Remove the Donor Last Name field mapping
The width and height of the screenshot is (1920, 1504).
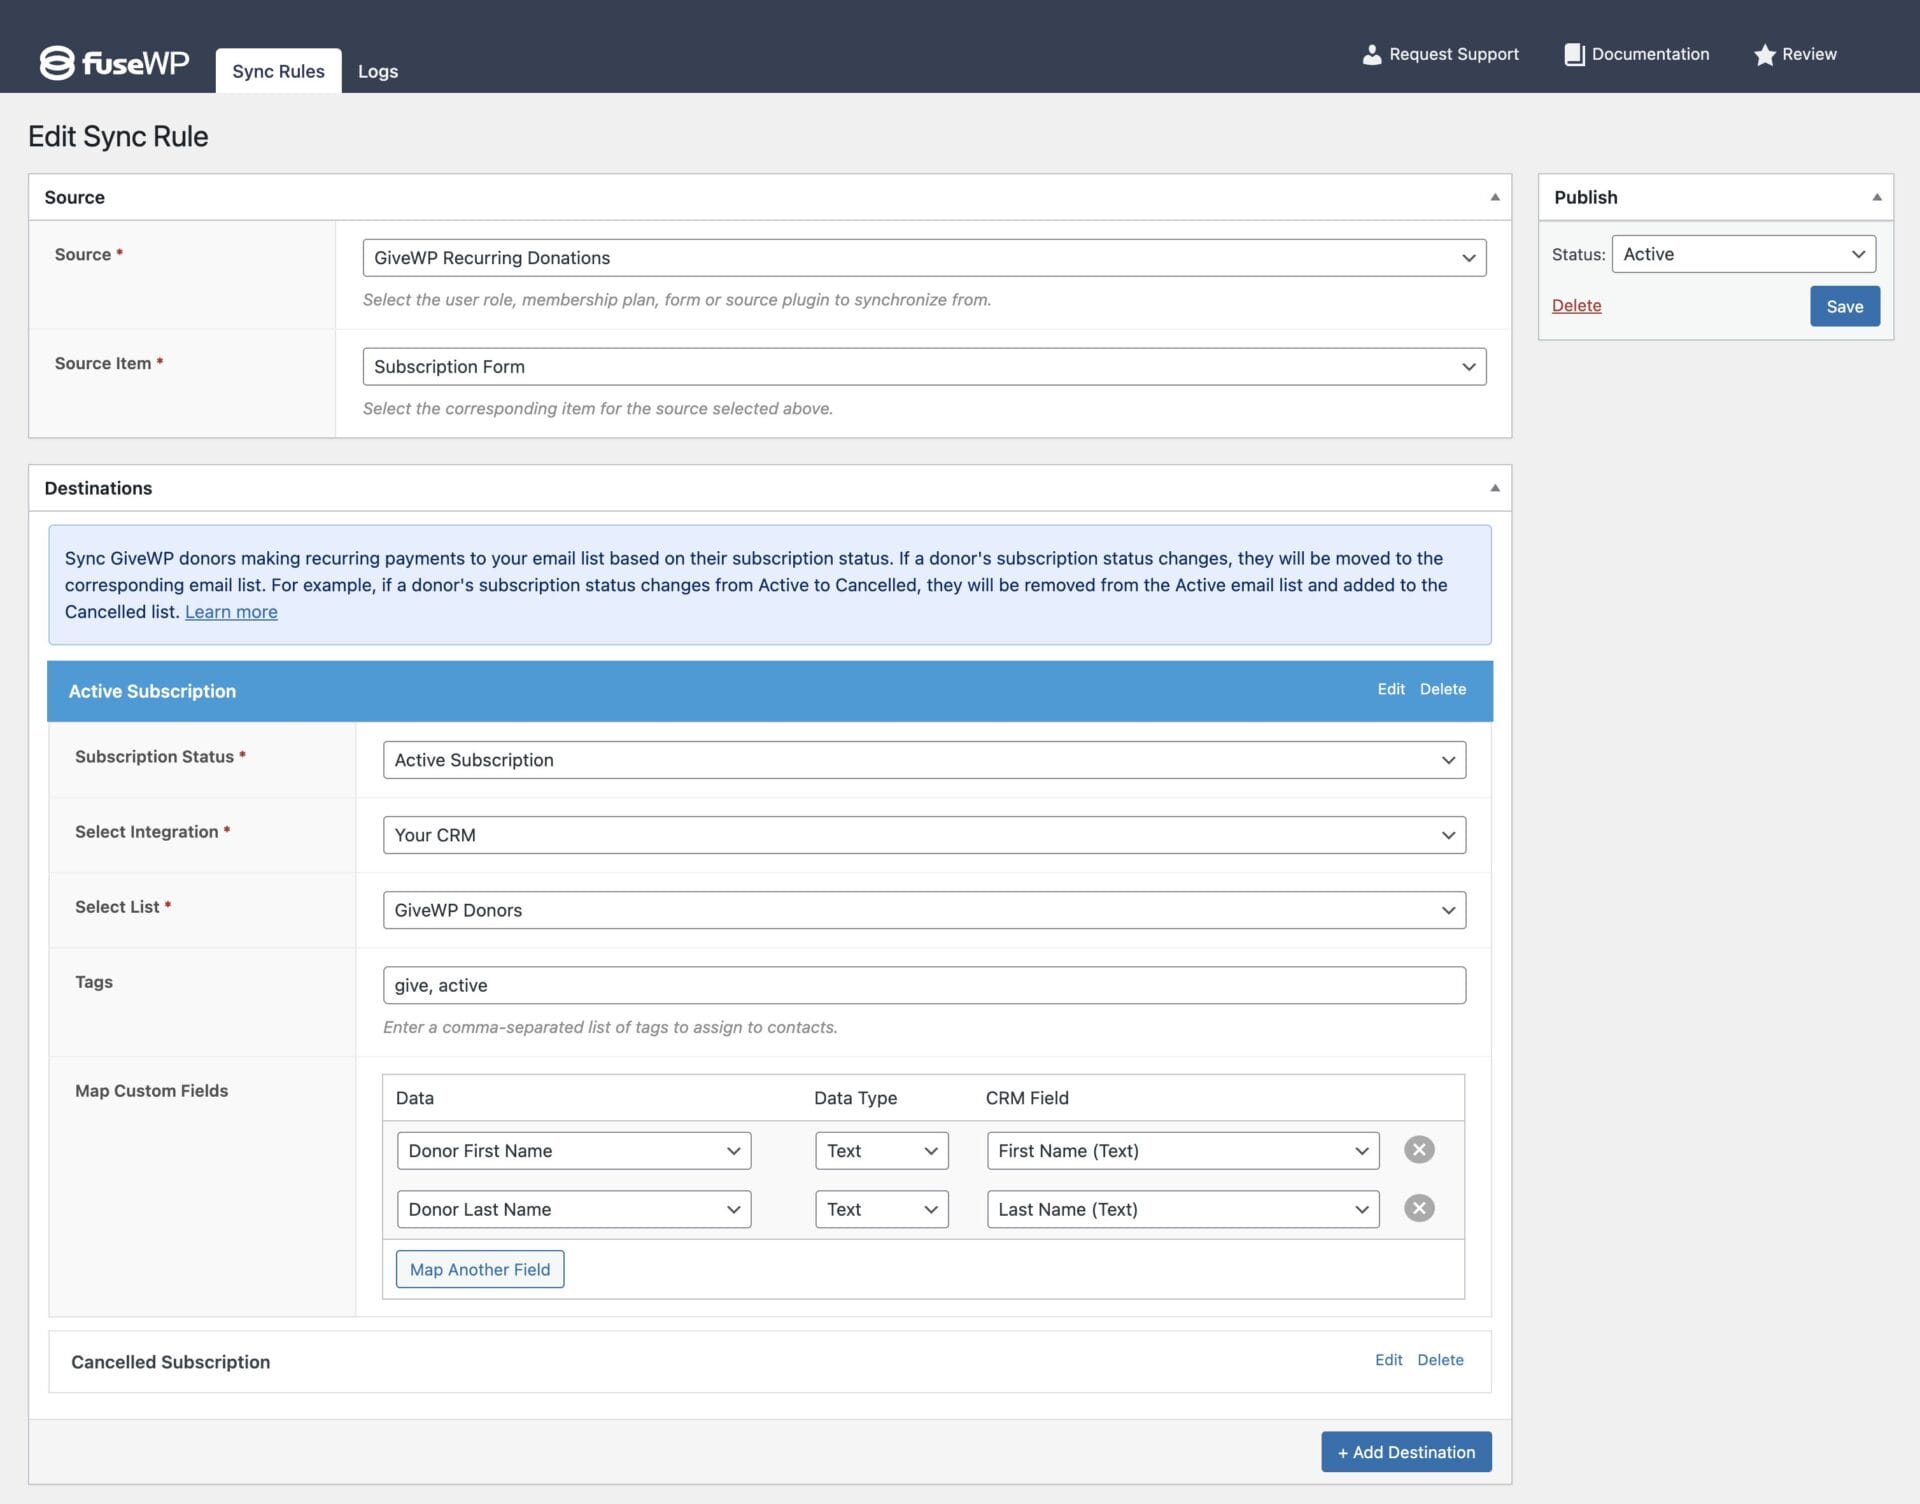[1418, 1208]
